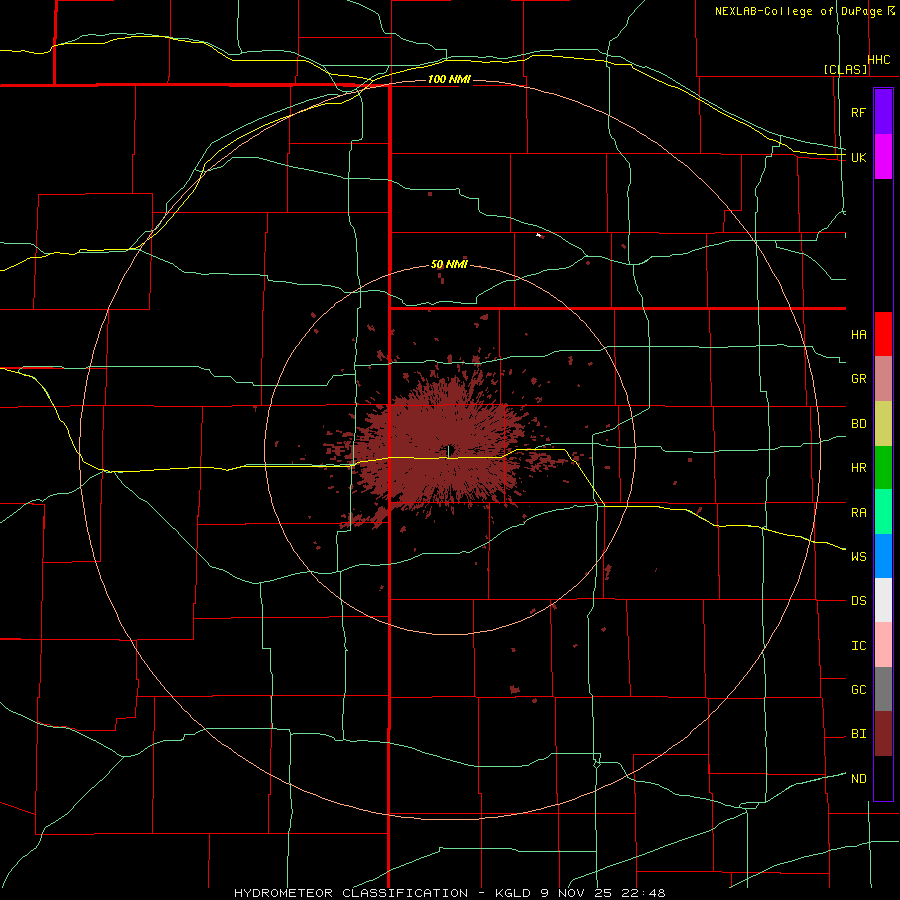The height and width of the screenshot is (900, 900).
Task: Click the ND legend label
Action: click(x=858, y=779)
